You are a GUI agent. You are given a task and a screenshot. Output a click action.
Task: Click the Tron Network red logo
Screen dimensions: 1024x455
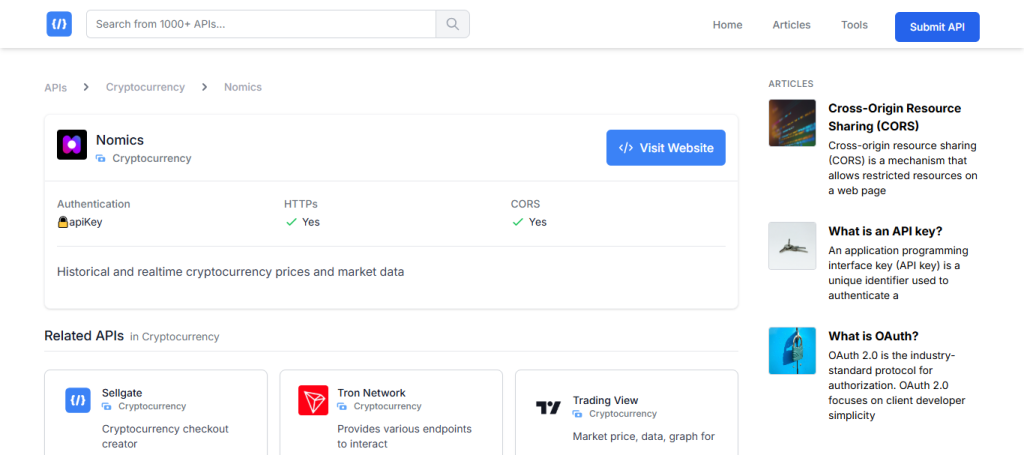pos(313,400)
